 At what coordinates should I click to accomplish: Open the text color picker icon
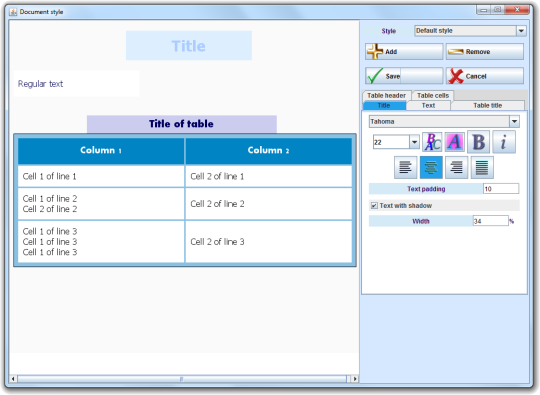[432, 142]
